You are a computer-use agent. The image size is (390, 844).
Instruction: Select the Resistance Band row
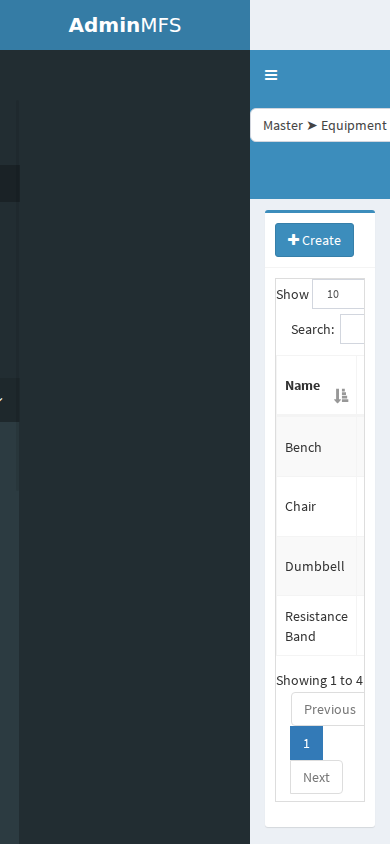[x=320, y=626]
